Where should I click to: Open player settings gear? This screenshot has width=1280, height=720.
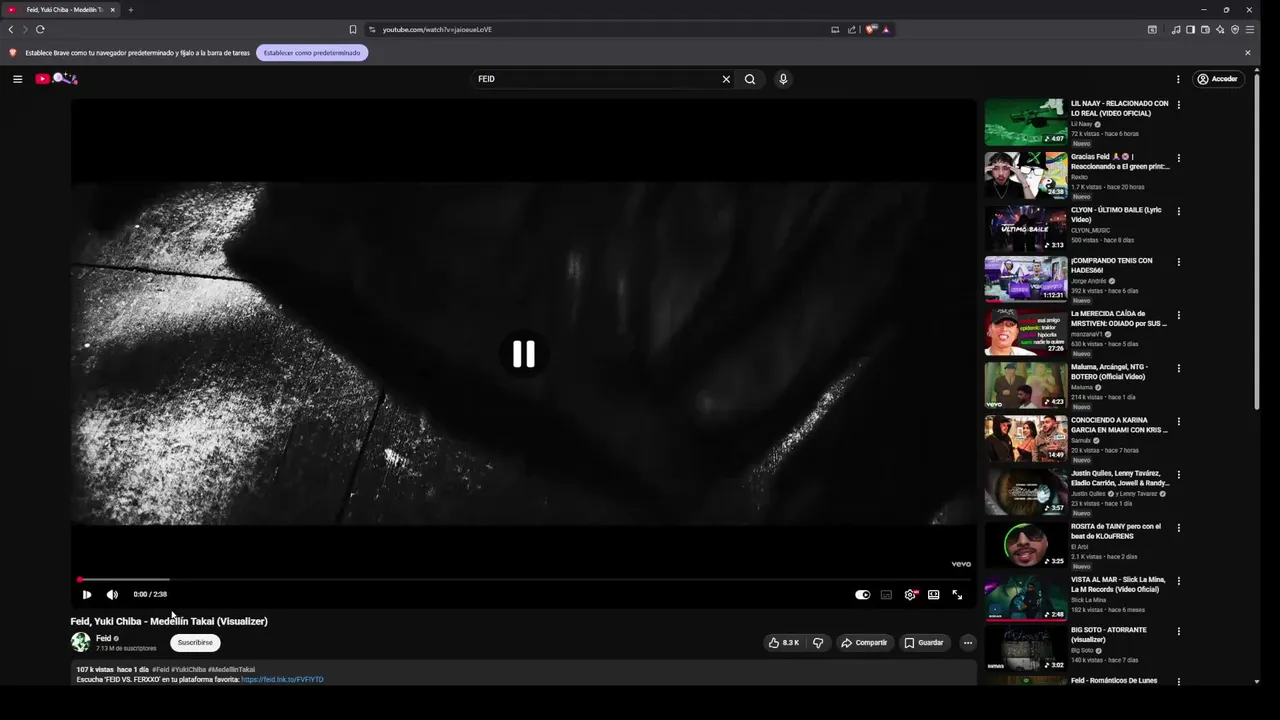[x=910, y=594]
